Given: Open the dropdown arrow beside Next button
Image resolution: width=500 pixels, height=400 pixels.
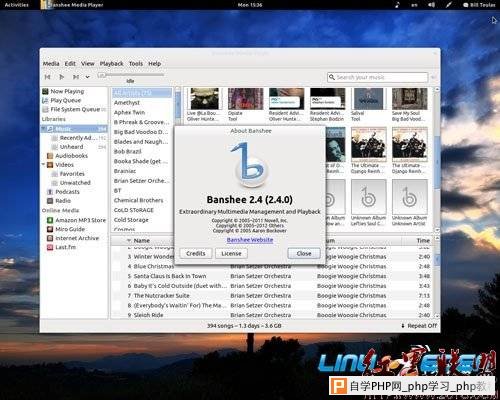Looking at the screenshot, I should 87,77.
